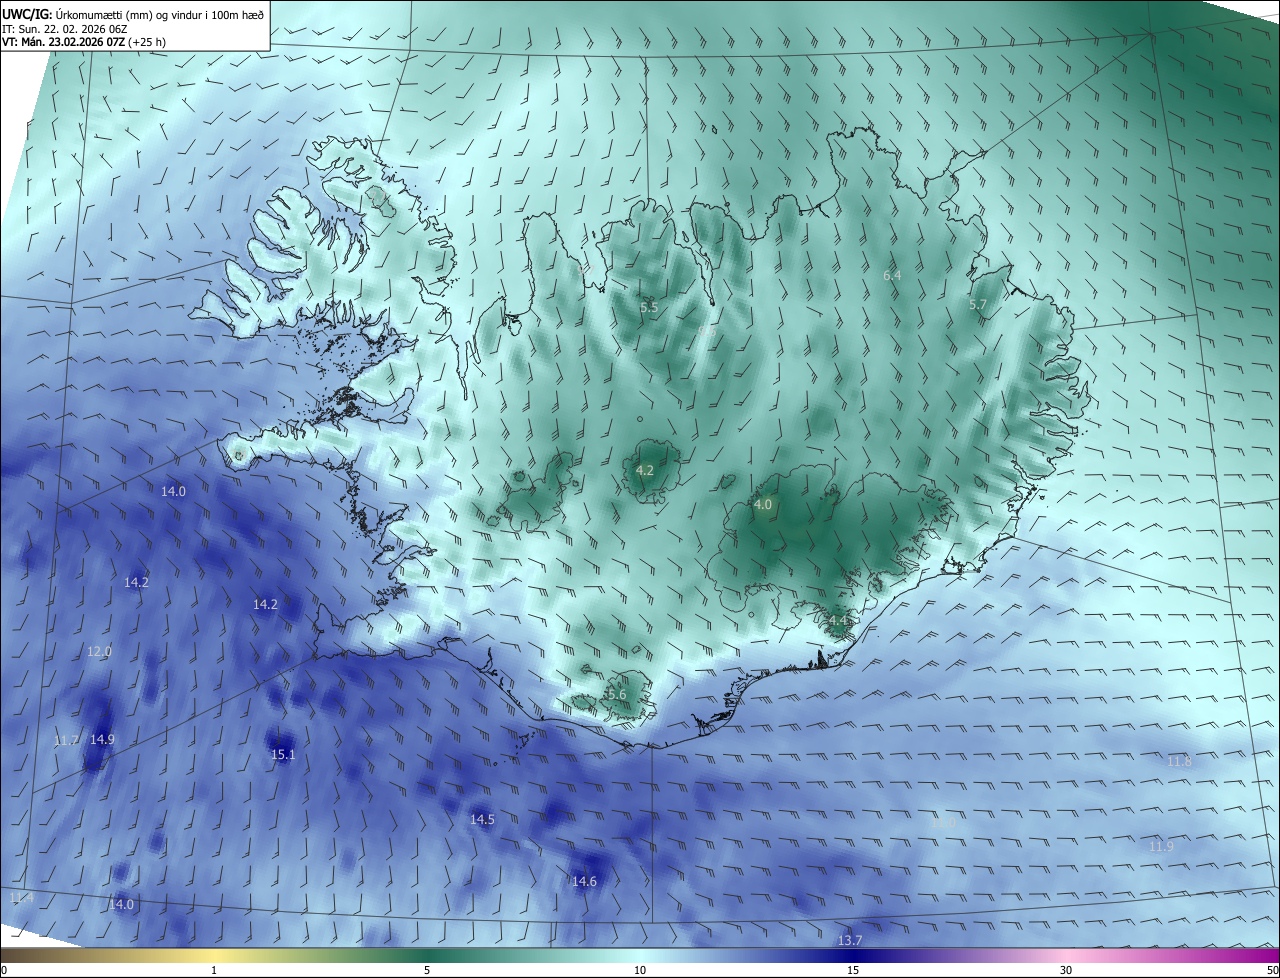This screenshot has width=1280, height=978.
Task: Click the 5.6 value on the southern glacier
Action: (616, 695)
